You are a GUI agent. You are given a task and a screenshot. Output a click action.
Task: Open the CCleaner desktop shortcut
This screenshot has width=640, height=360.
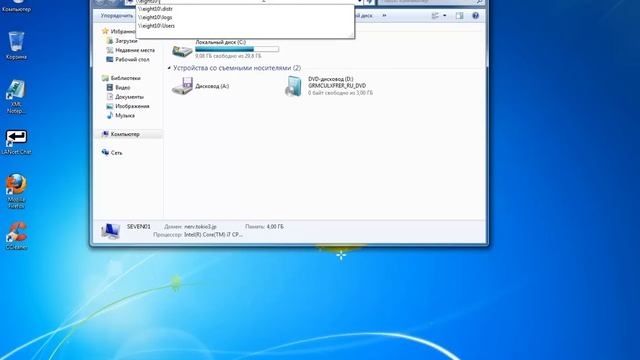(x=16, y=236)
